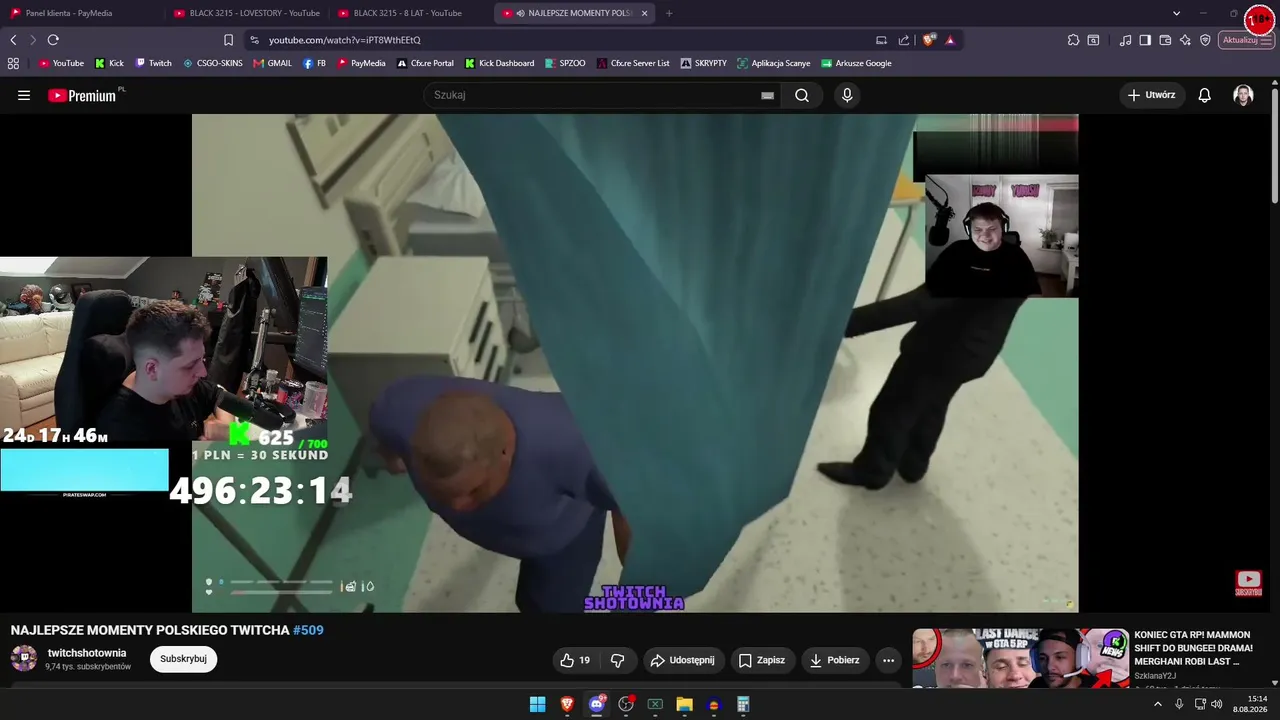Open the twitchshotownia channel avatar
The image size is (1280, 720).
(x=24, y=659)
